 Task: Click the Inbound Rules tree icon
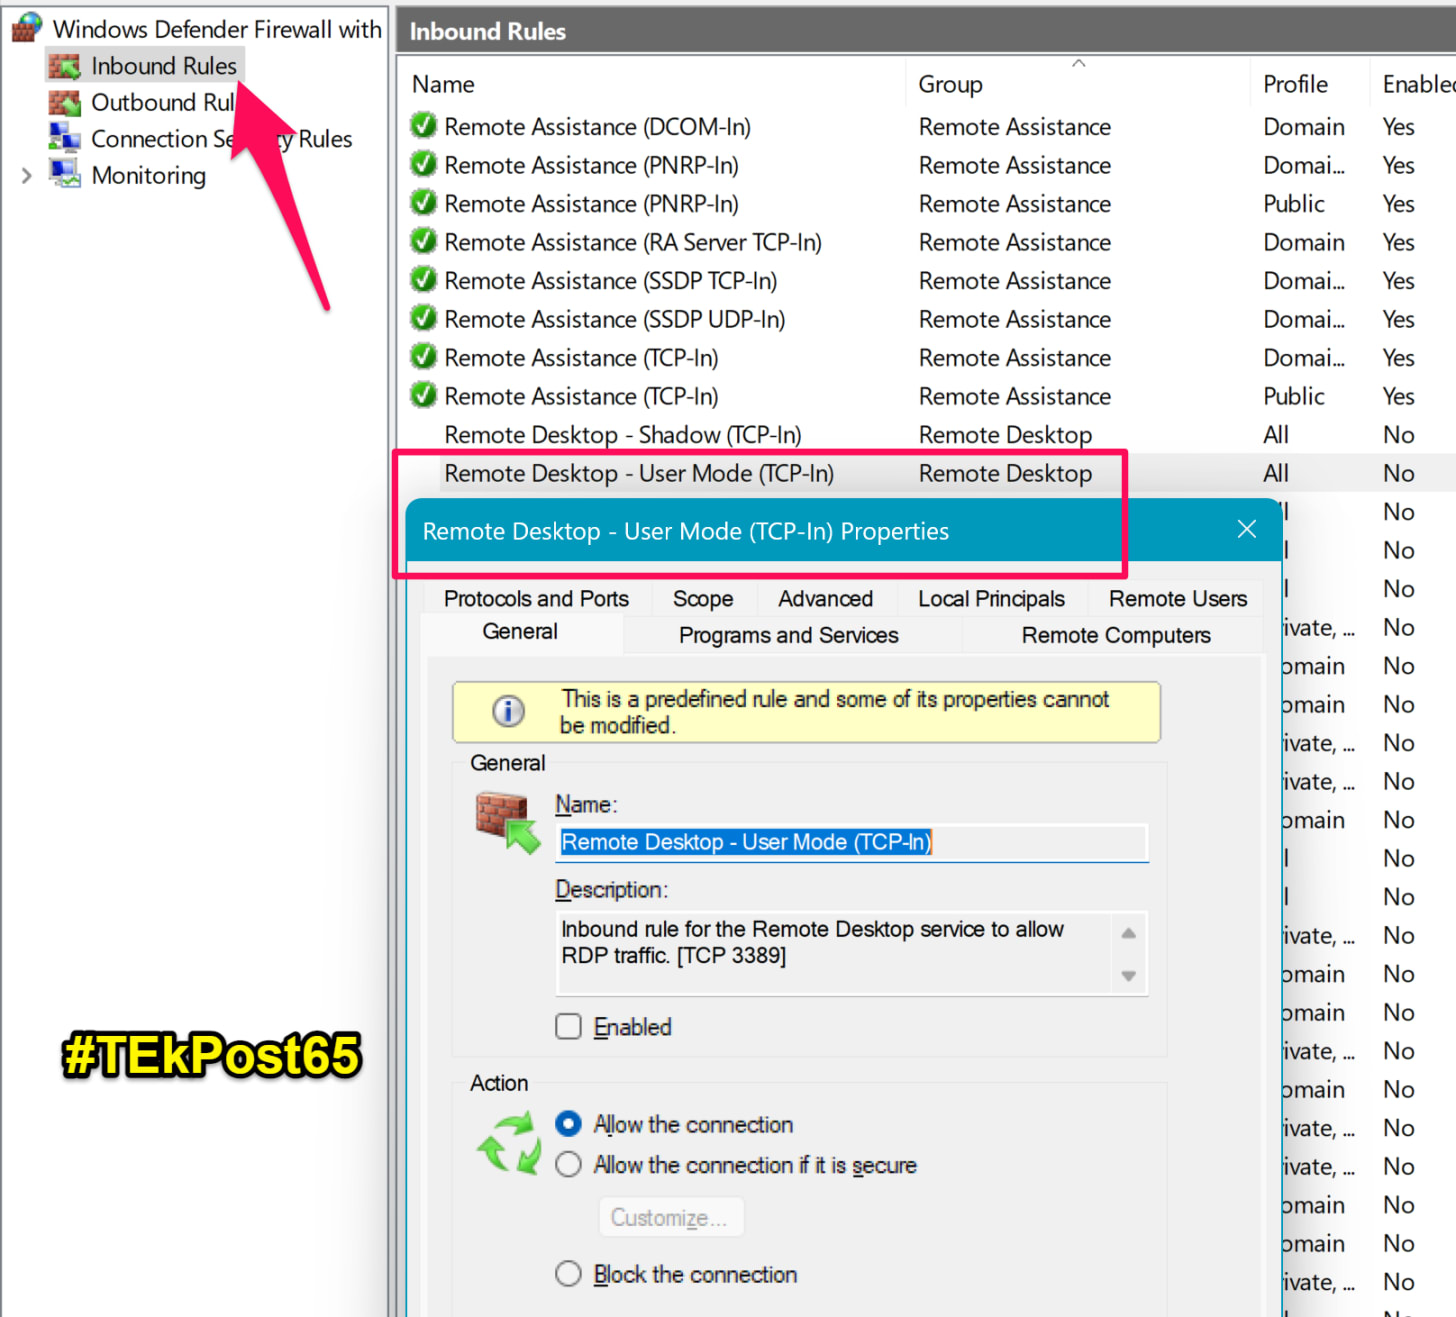click(65, 66)
